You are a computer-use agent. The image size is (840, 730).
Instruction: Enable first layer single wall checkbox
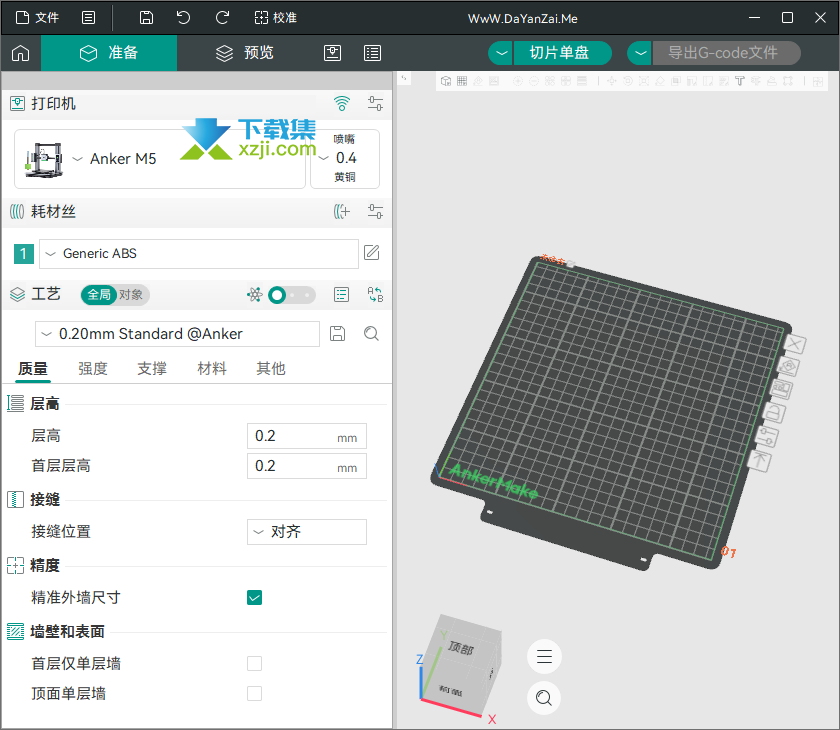tap(254, 664)
